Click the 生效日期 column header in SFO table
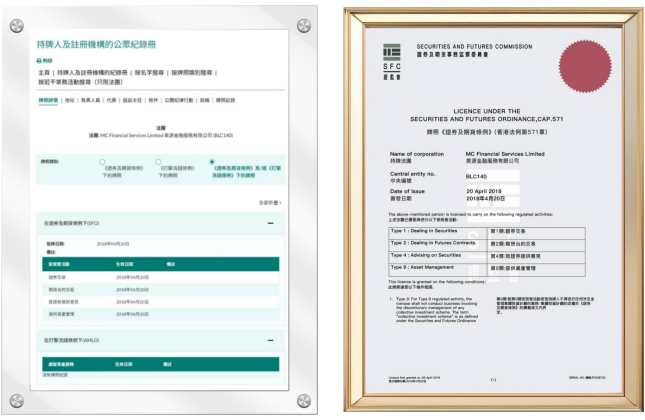Image resolution: width=645 pixels, height=420 pixels. click(124, 265)
